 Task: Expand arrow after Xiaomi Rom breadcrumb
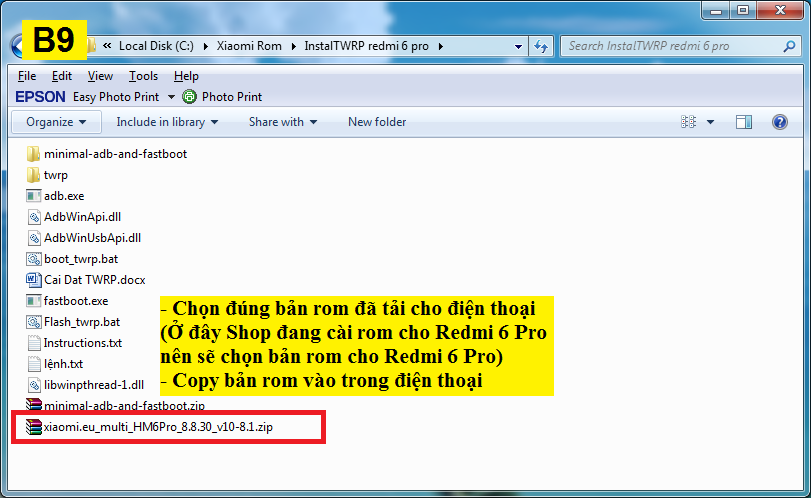pyautogui.click(x=293, y=47)
